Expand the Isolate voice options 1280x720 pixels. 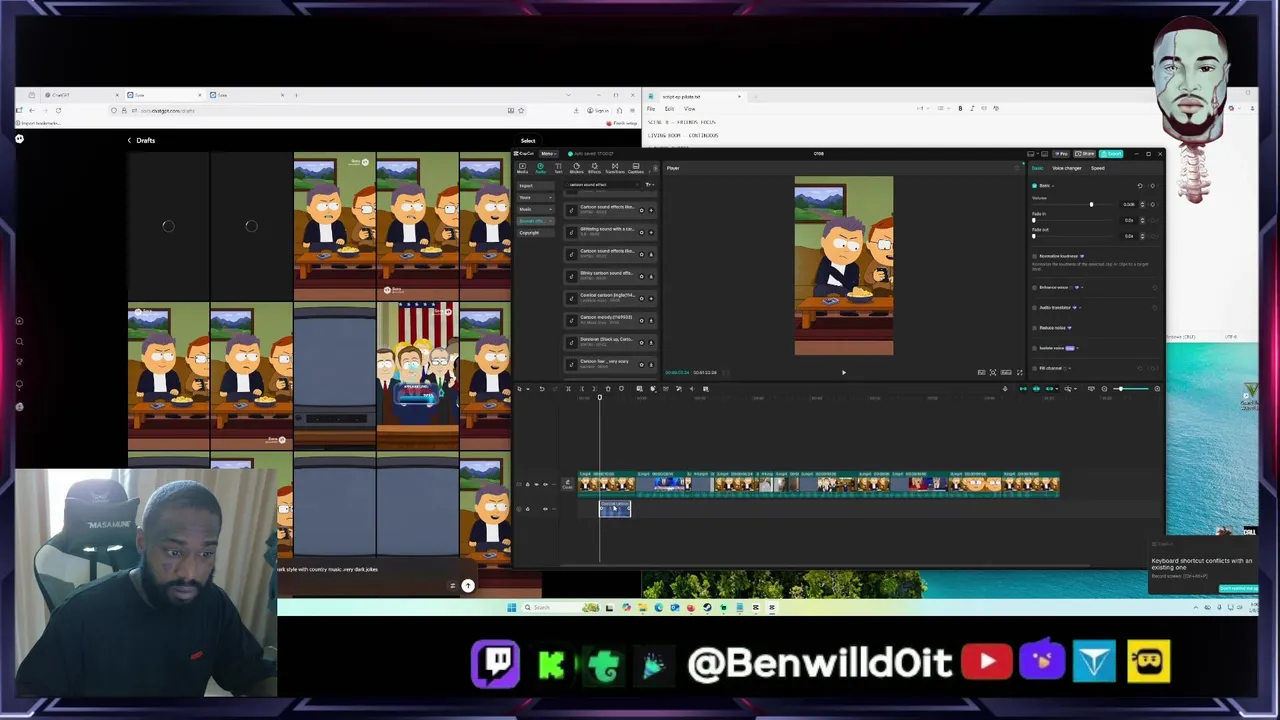pyautogui.click(x=1077, y=348)
